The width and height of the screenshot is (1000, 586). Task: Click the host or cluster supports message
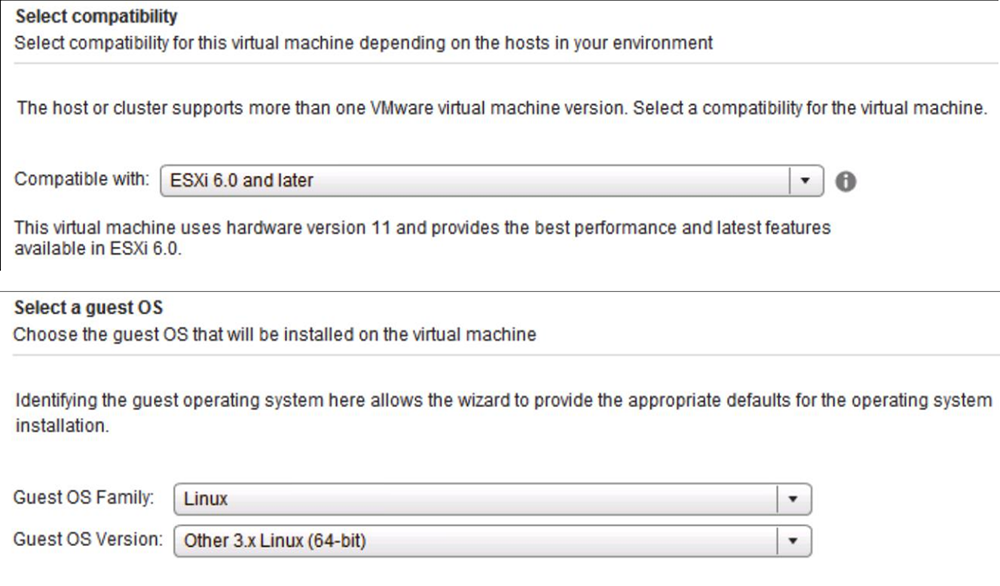pos(500,108)
